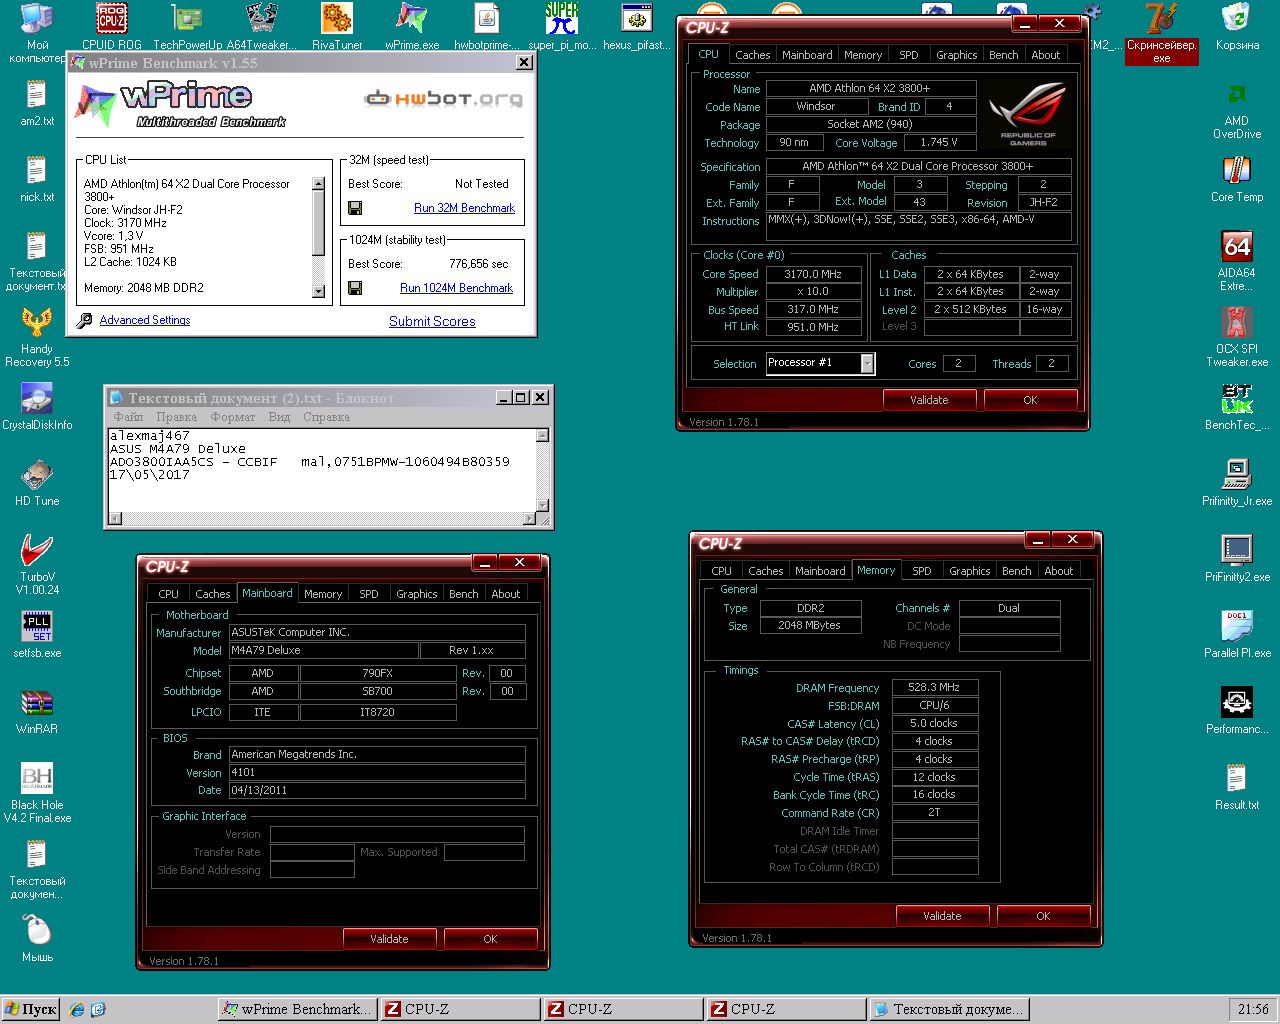Click Validate in top CPU-Z window
Image resolution: width=1280 pixels, height=1024 pixels.
click(929, 400)
